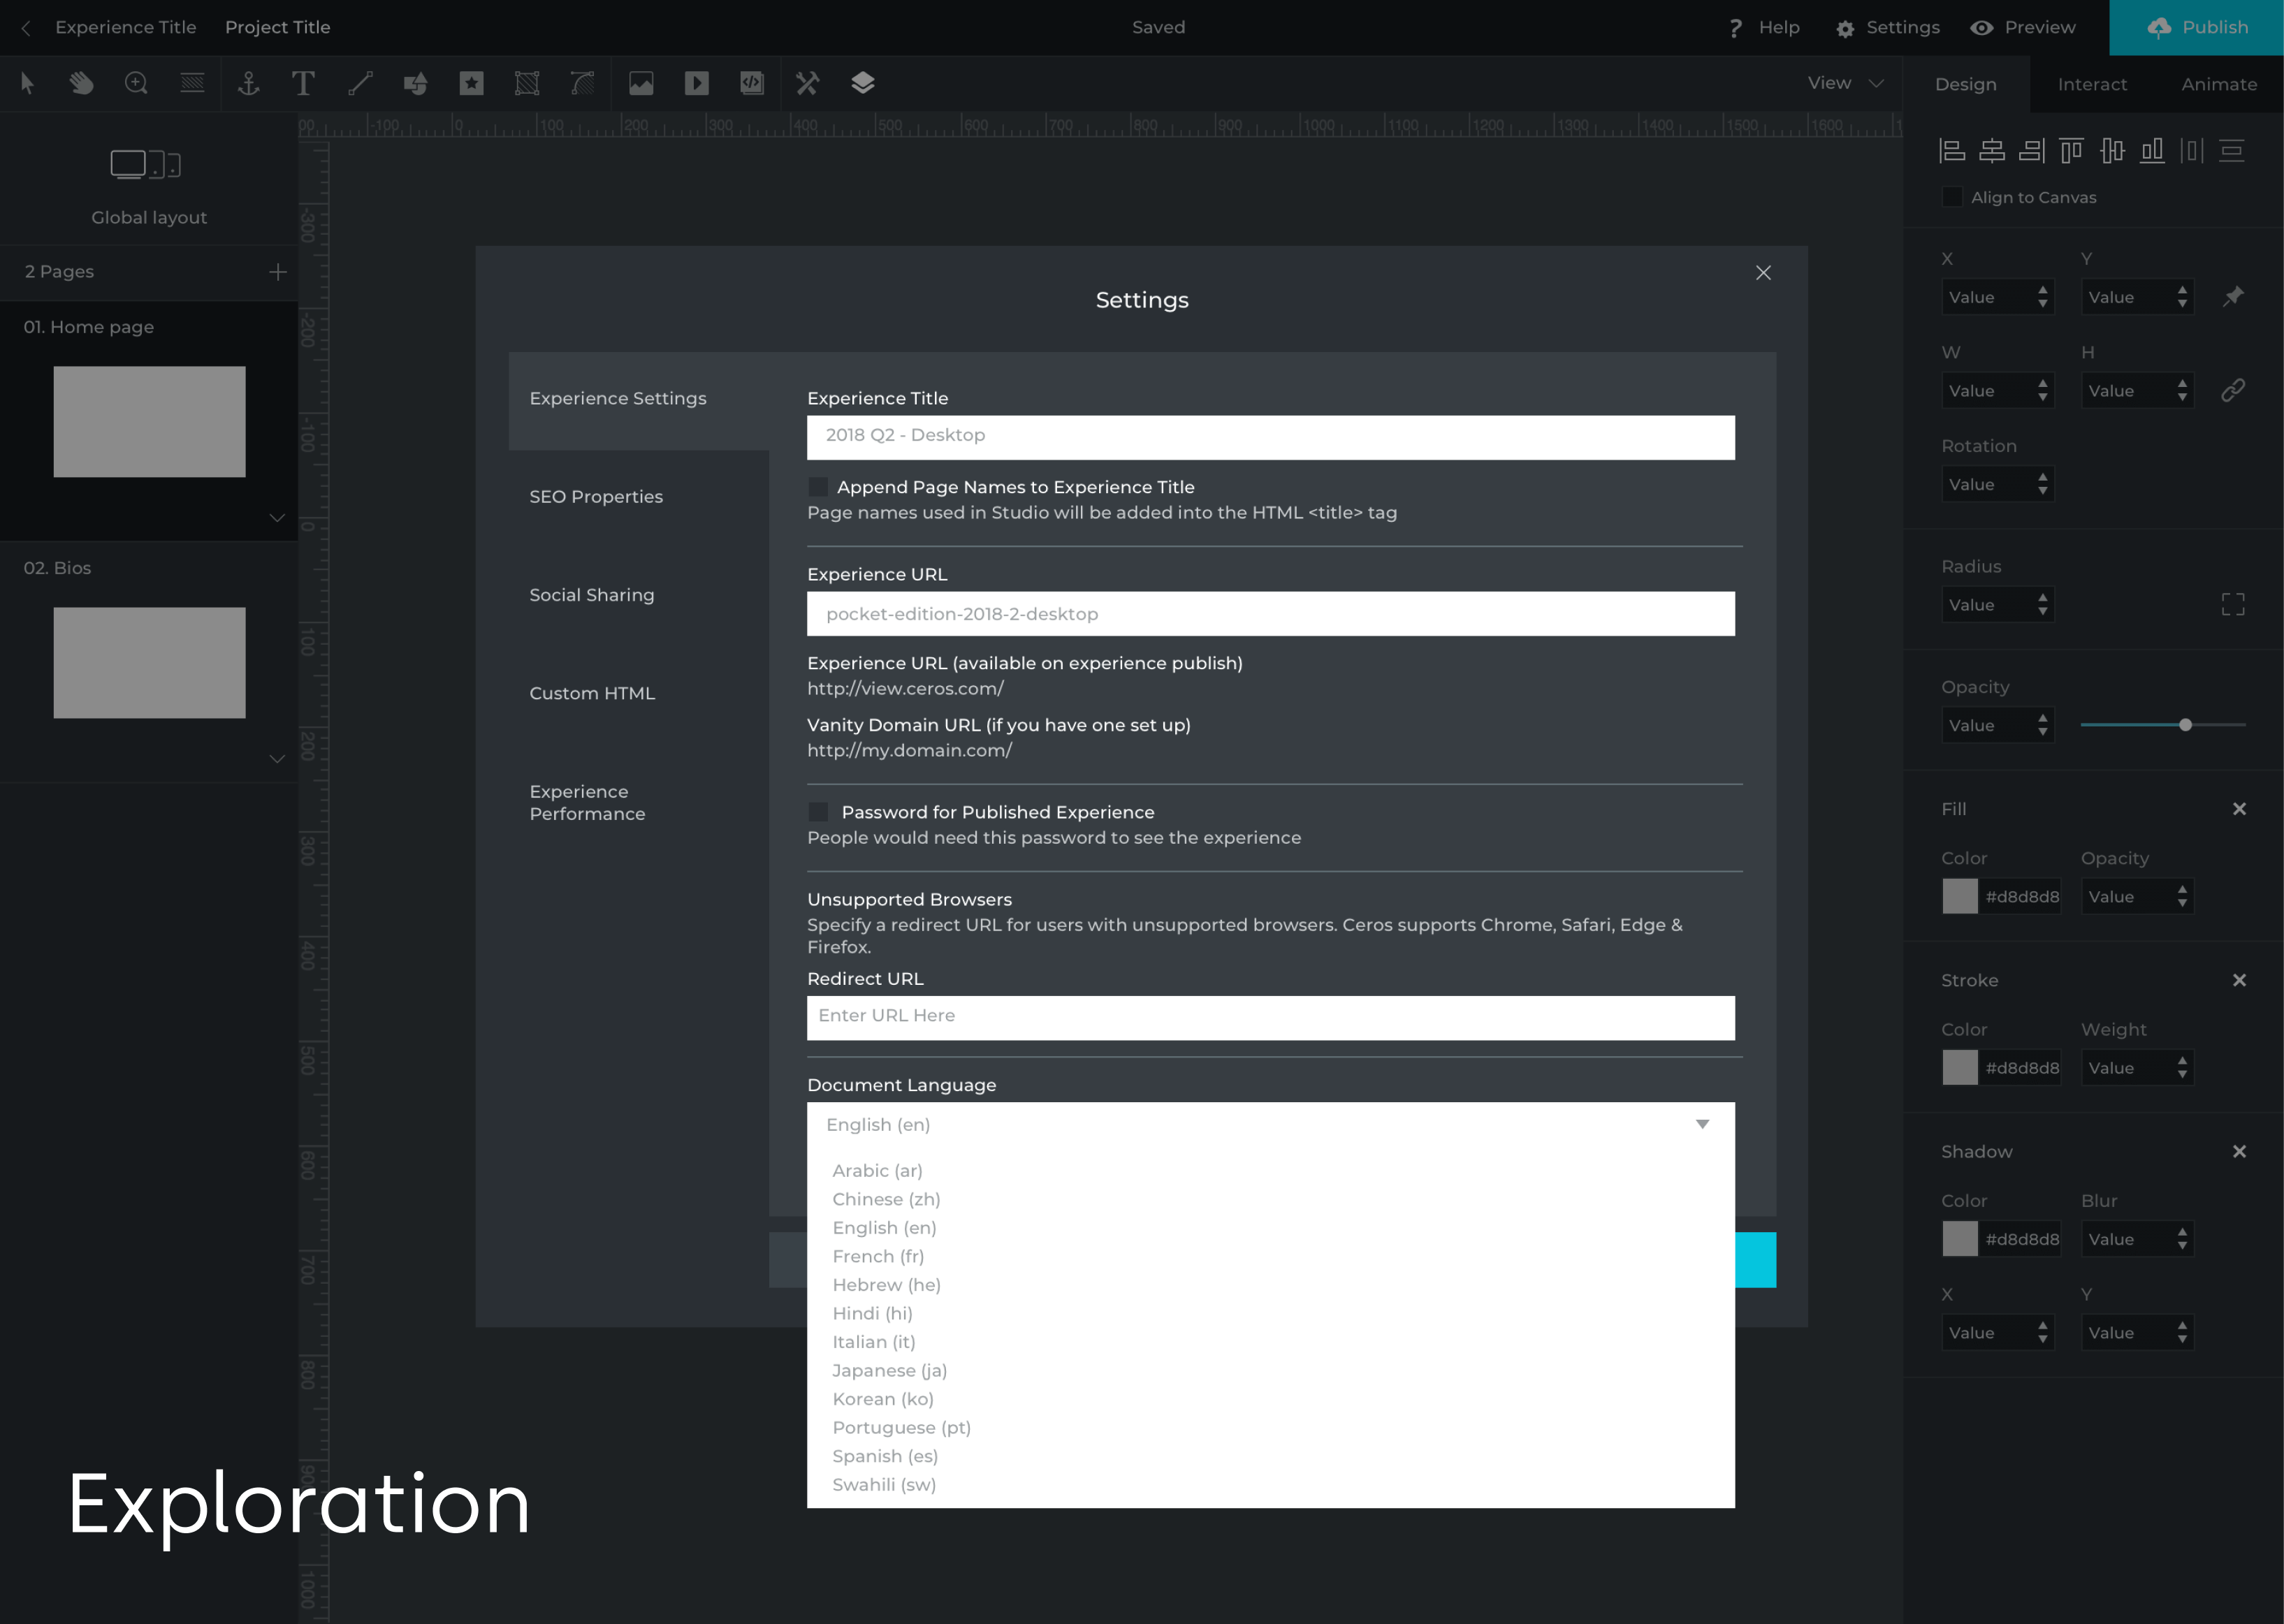
Task: Open Global layout panel
Action: 149,188
